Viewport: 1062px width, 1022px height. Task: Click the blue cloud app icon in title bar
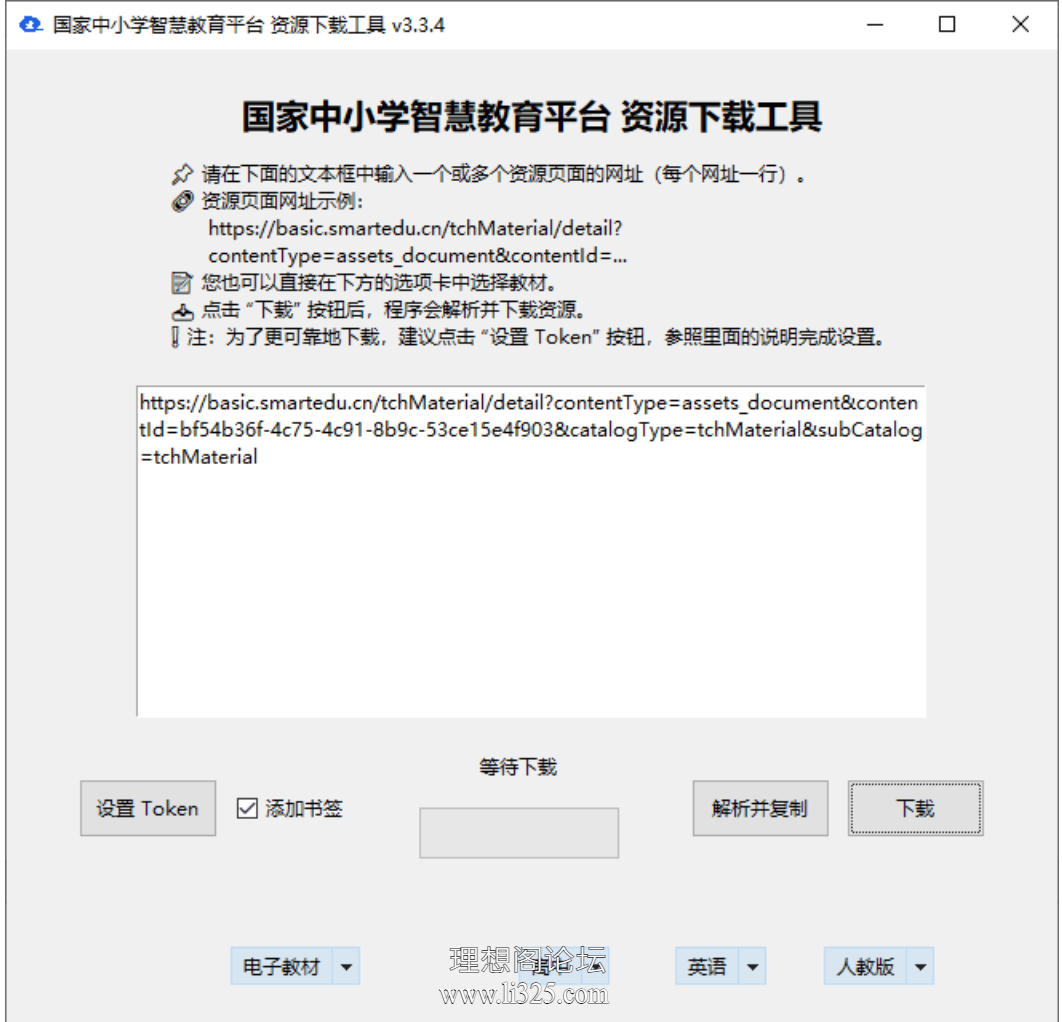tap(30, 25)
